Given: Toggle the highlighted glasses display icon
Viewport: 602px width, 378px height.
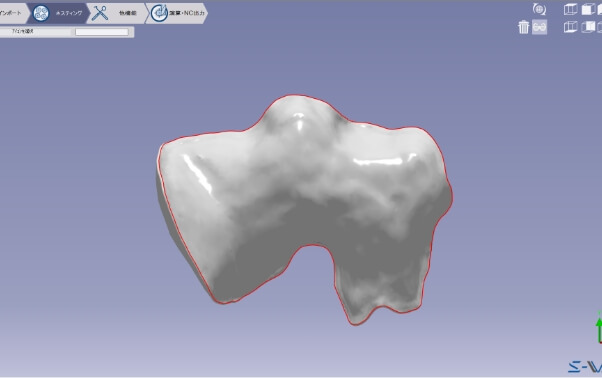Looking at the screenshot, I should point(539,27).
